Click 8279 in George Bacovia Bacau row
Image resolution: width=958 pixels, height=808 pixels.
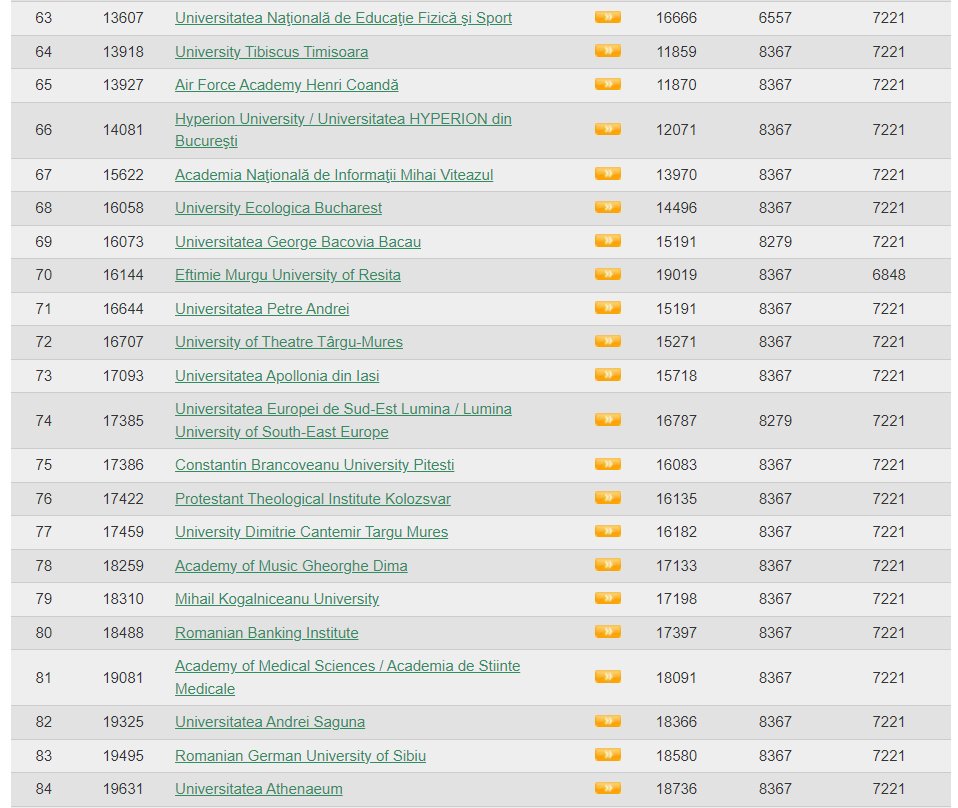[775, 242]
